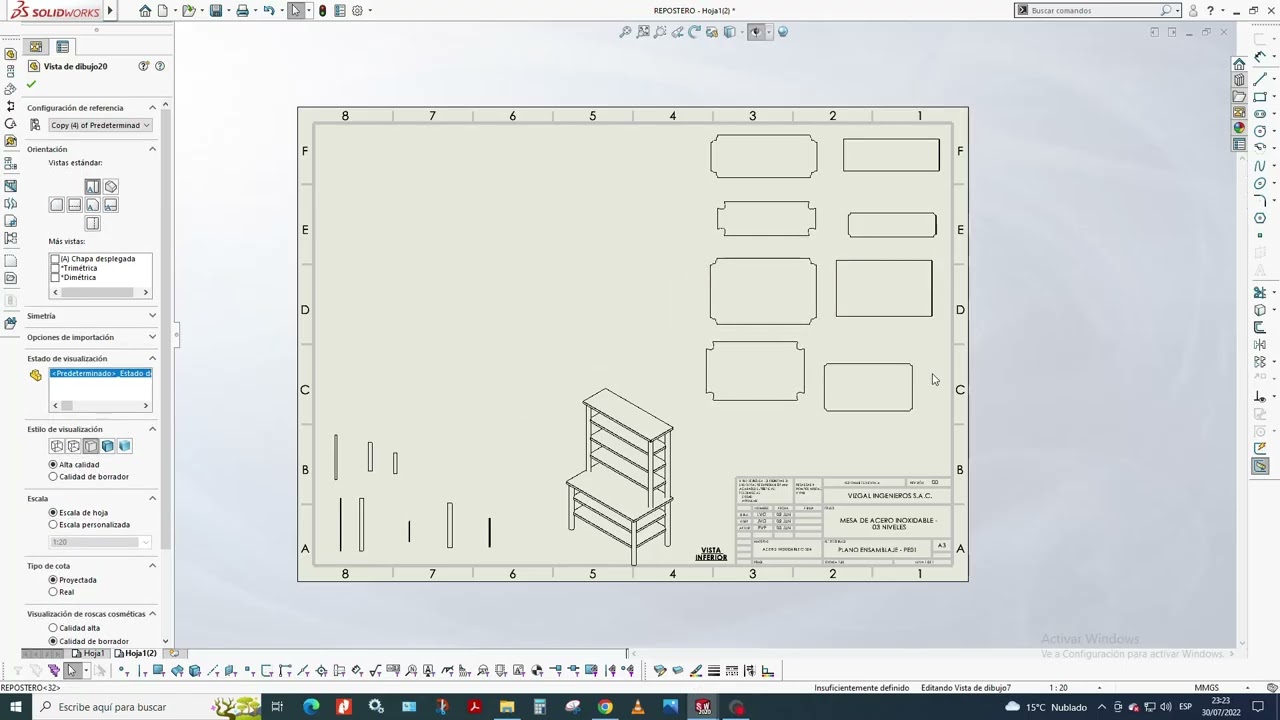Select the Isometric standard view icon
This screenshot has width=1280, height=720.
111,187
